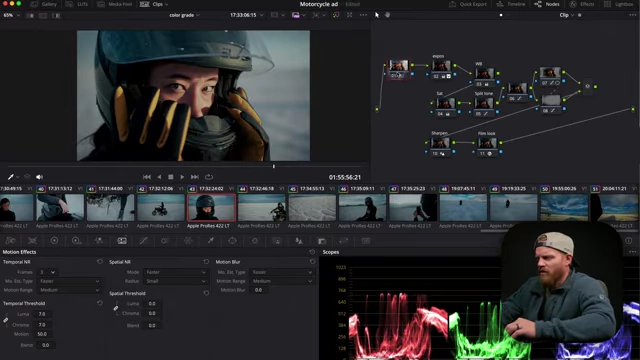Open Motion Blur Motion Range dropdown
The image size is (640, 360).
[281, 281]
